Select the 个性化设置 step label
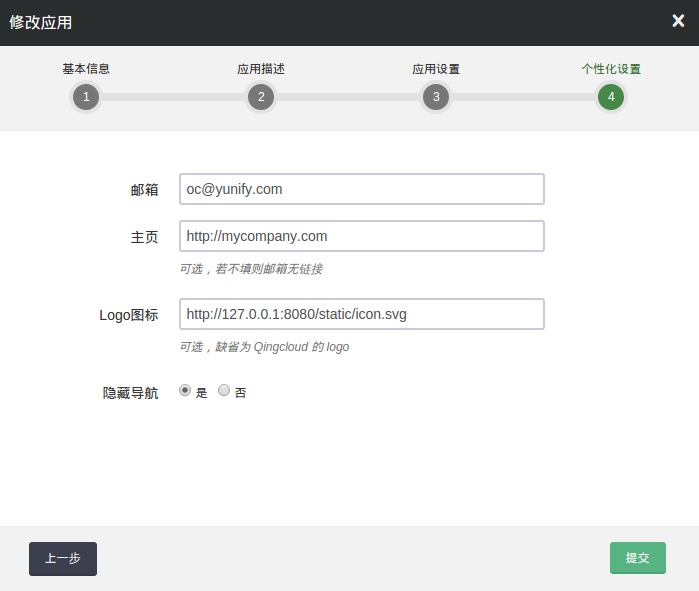This screenshot has height=591, width=699. (611, 69)
